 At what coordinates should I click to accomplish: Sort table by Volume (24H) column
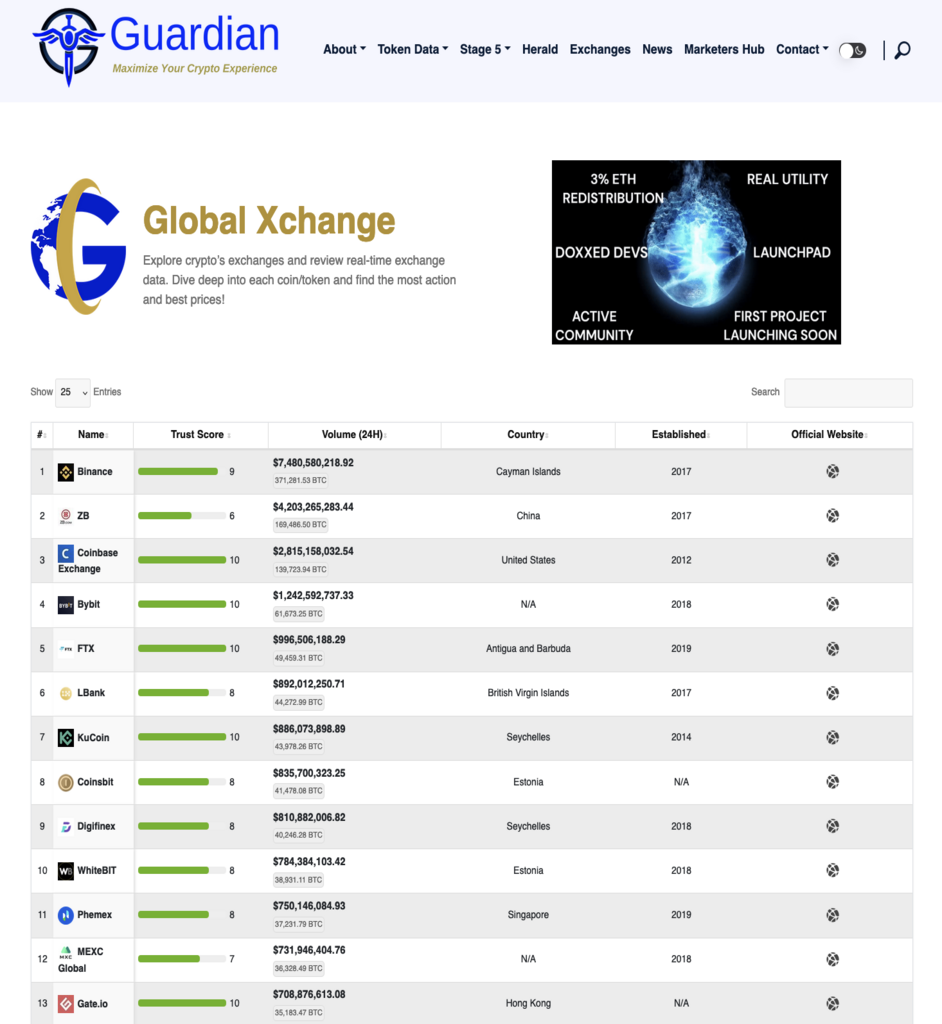pyautogui.click(x=354, y=435)
